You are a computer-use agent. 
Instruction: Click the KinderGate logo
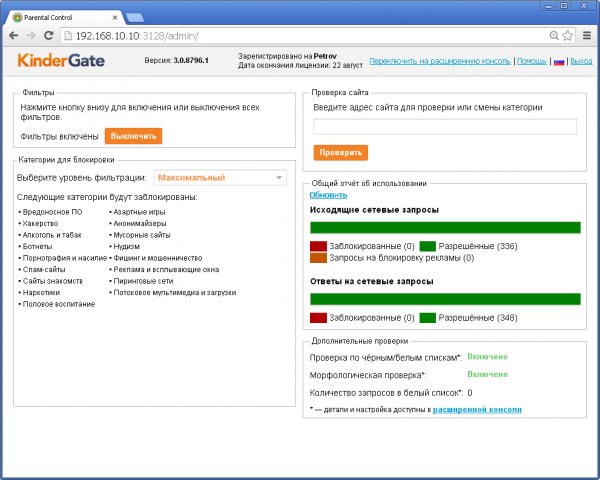click(57, 61)
